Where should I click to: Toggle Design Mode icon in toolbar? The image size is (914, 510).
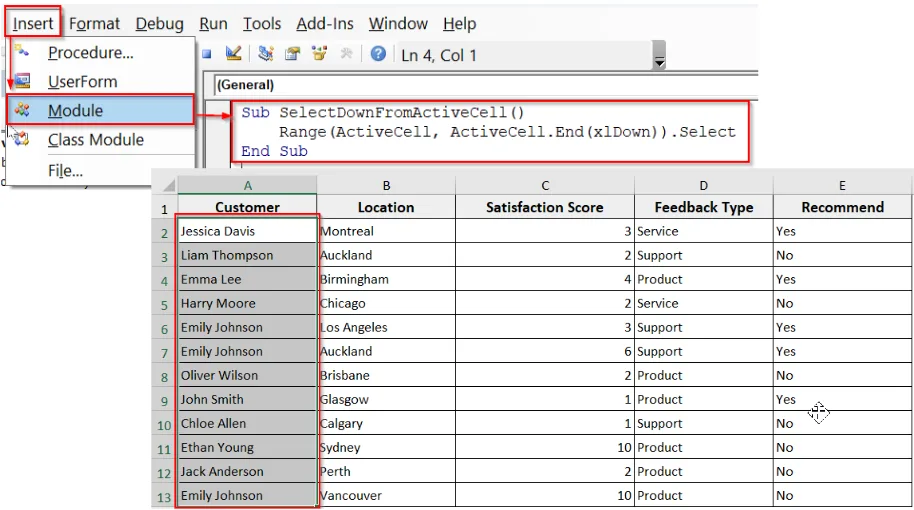233,54
